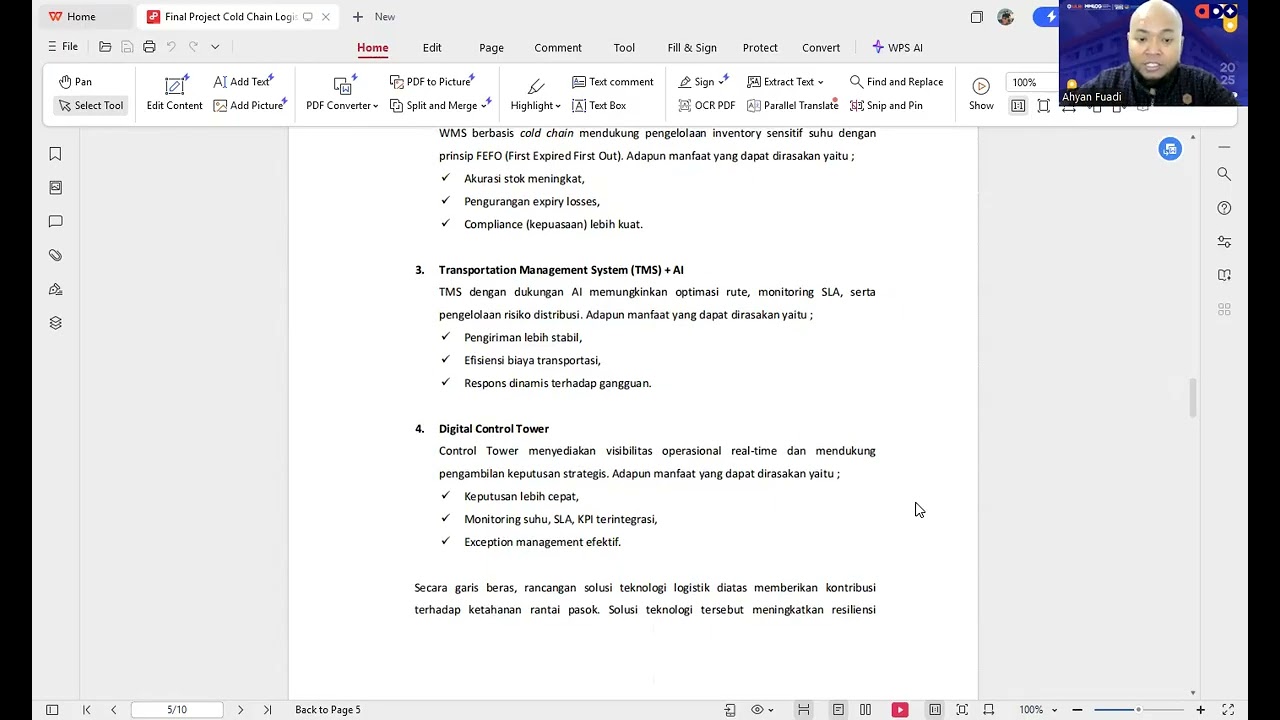Click the open folder icon
This screenshot has height=720, width=1280.
[105, 47]
